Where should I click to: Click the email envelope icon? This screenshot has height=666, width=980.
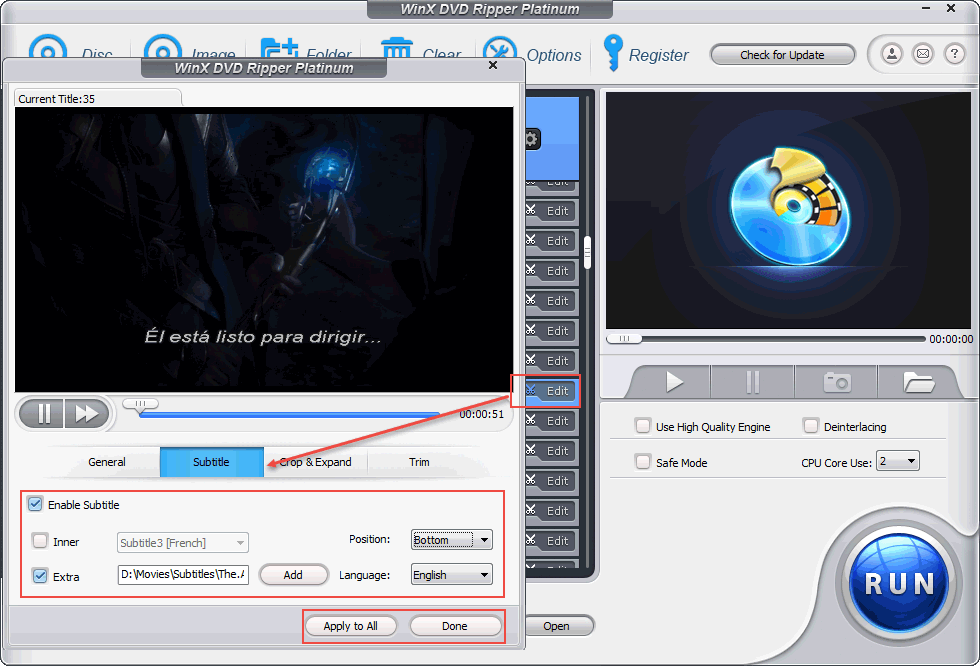pyautogui.click(x=923, y=54)
